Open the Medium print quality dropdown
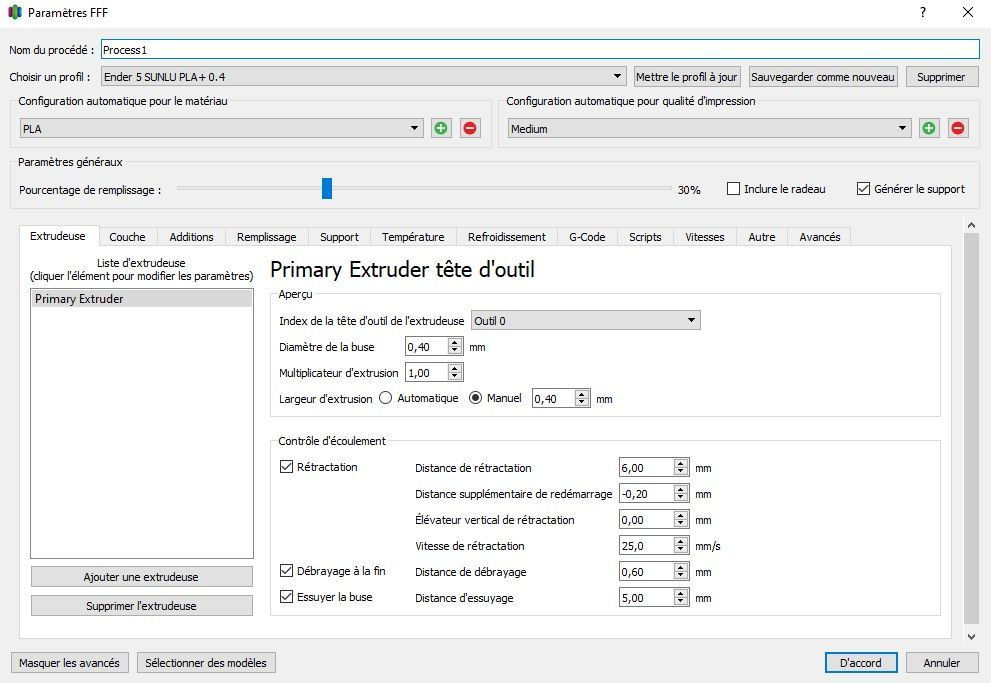This screenshot has height=683, width=991. coord(709,128)
